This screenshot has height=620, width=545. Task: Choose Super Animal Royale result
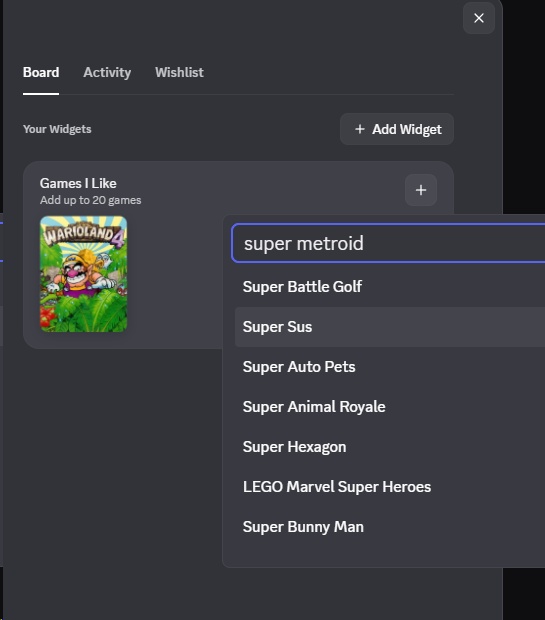pos(390,407)
